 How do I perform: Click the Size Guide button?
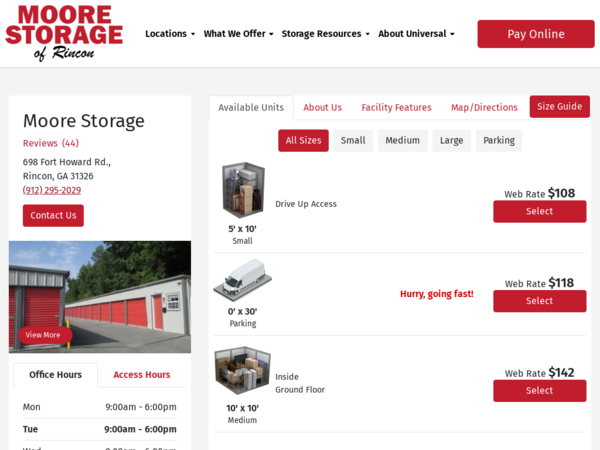tap(559, 106)
